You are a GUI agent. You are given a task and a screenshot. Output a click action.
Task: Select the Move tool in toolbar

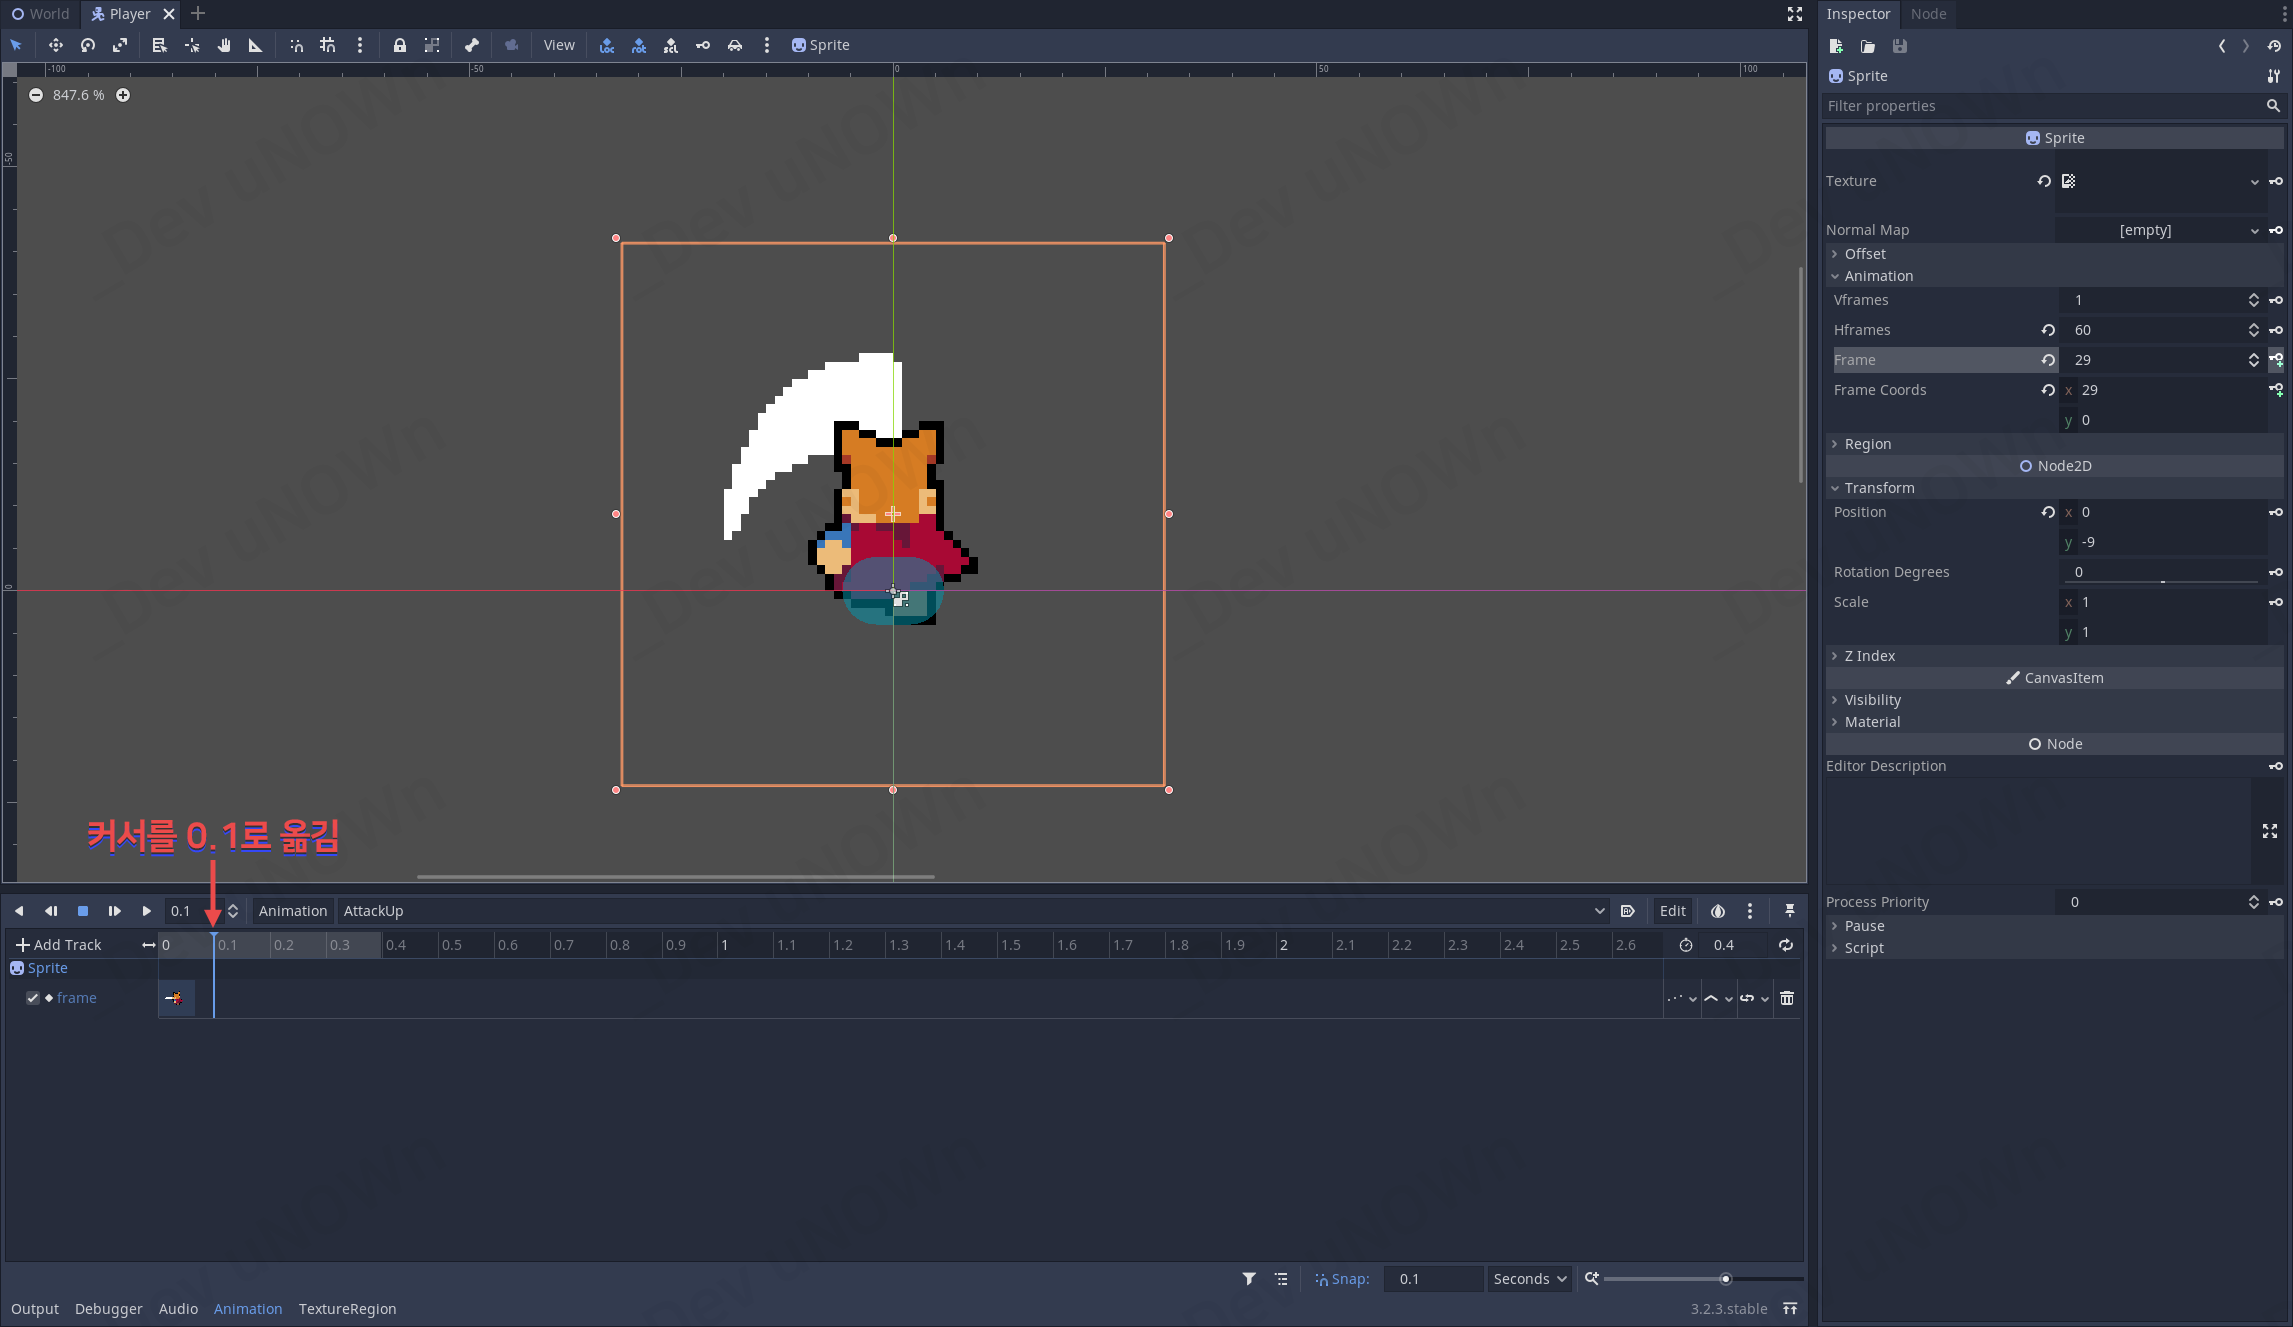click(x=55, y=45)
